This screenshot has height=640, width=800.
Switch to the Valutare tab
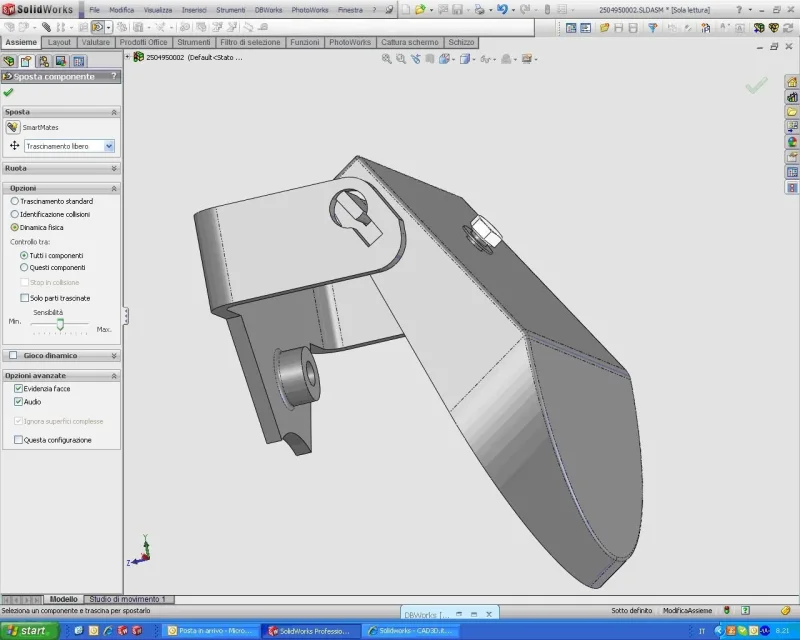95,42
